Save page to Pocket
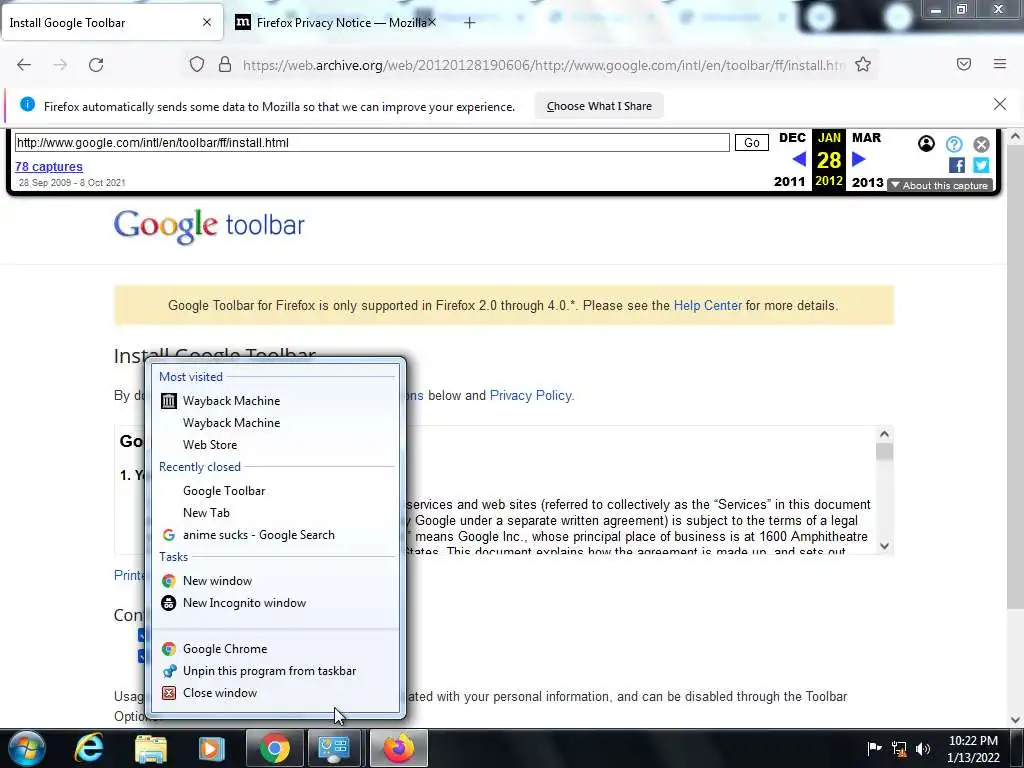This screenshot has height=768, width=1024. pyautogui.click(x=963, y=64)
